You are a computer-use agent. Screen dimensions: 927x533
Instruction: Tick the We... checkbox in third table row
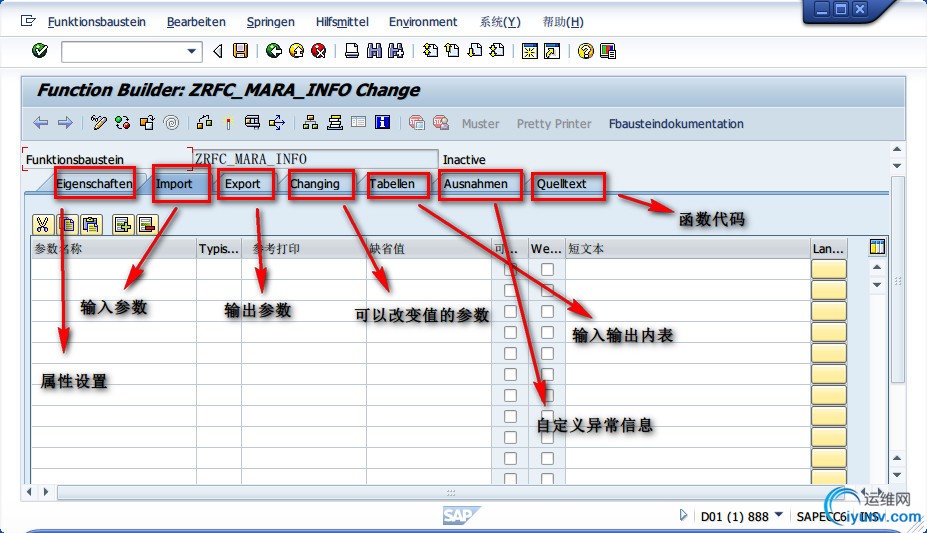[x=547, y=311]
